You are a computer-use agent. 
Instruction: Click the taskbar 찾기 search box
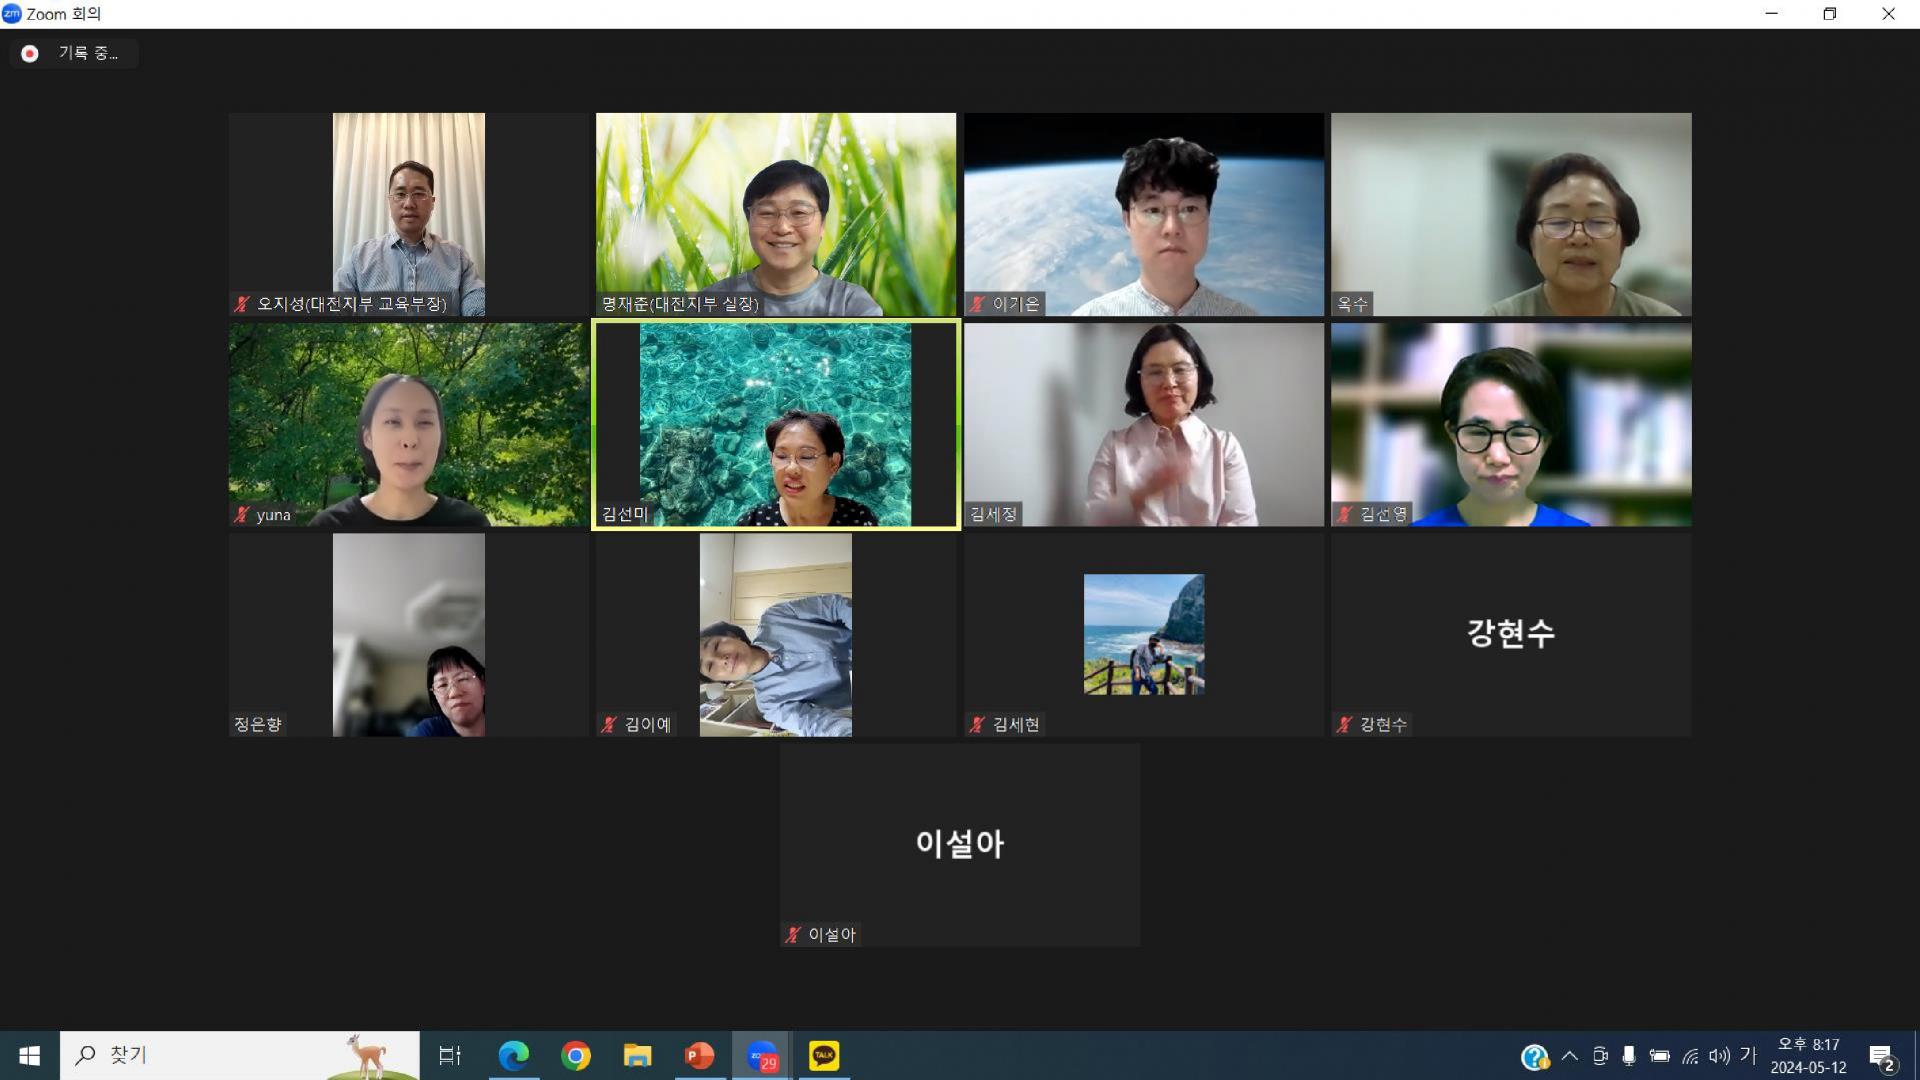coord(240,1056)
